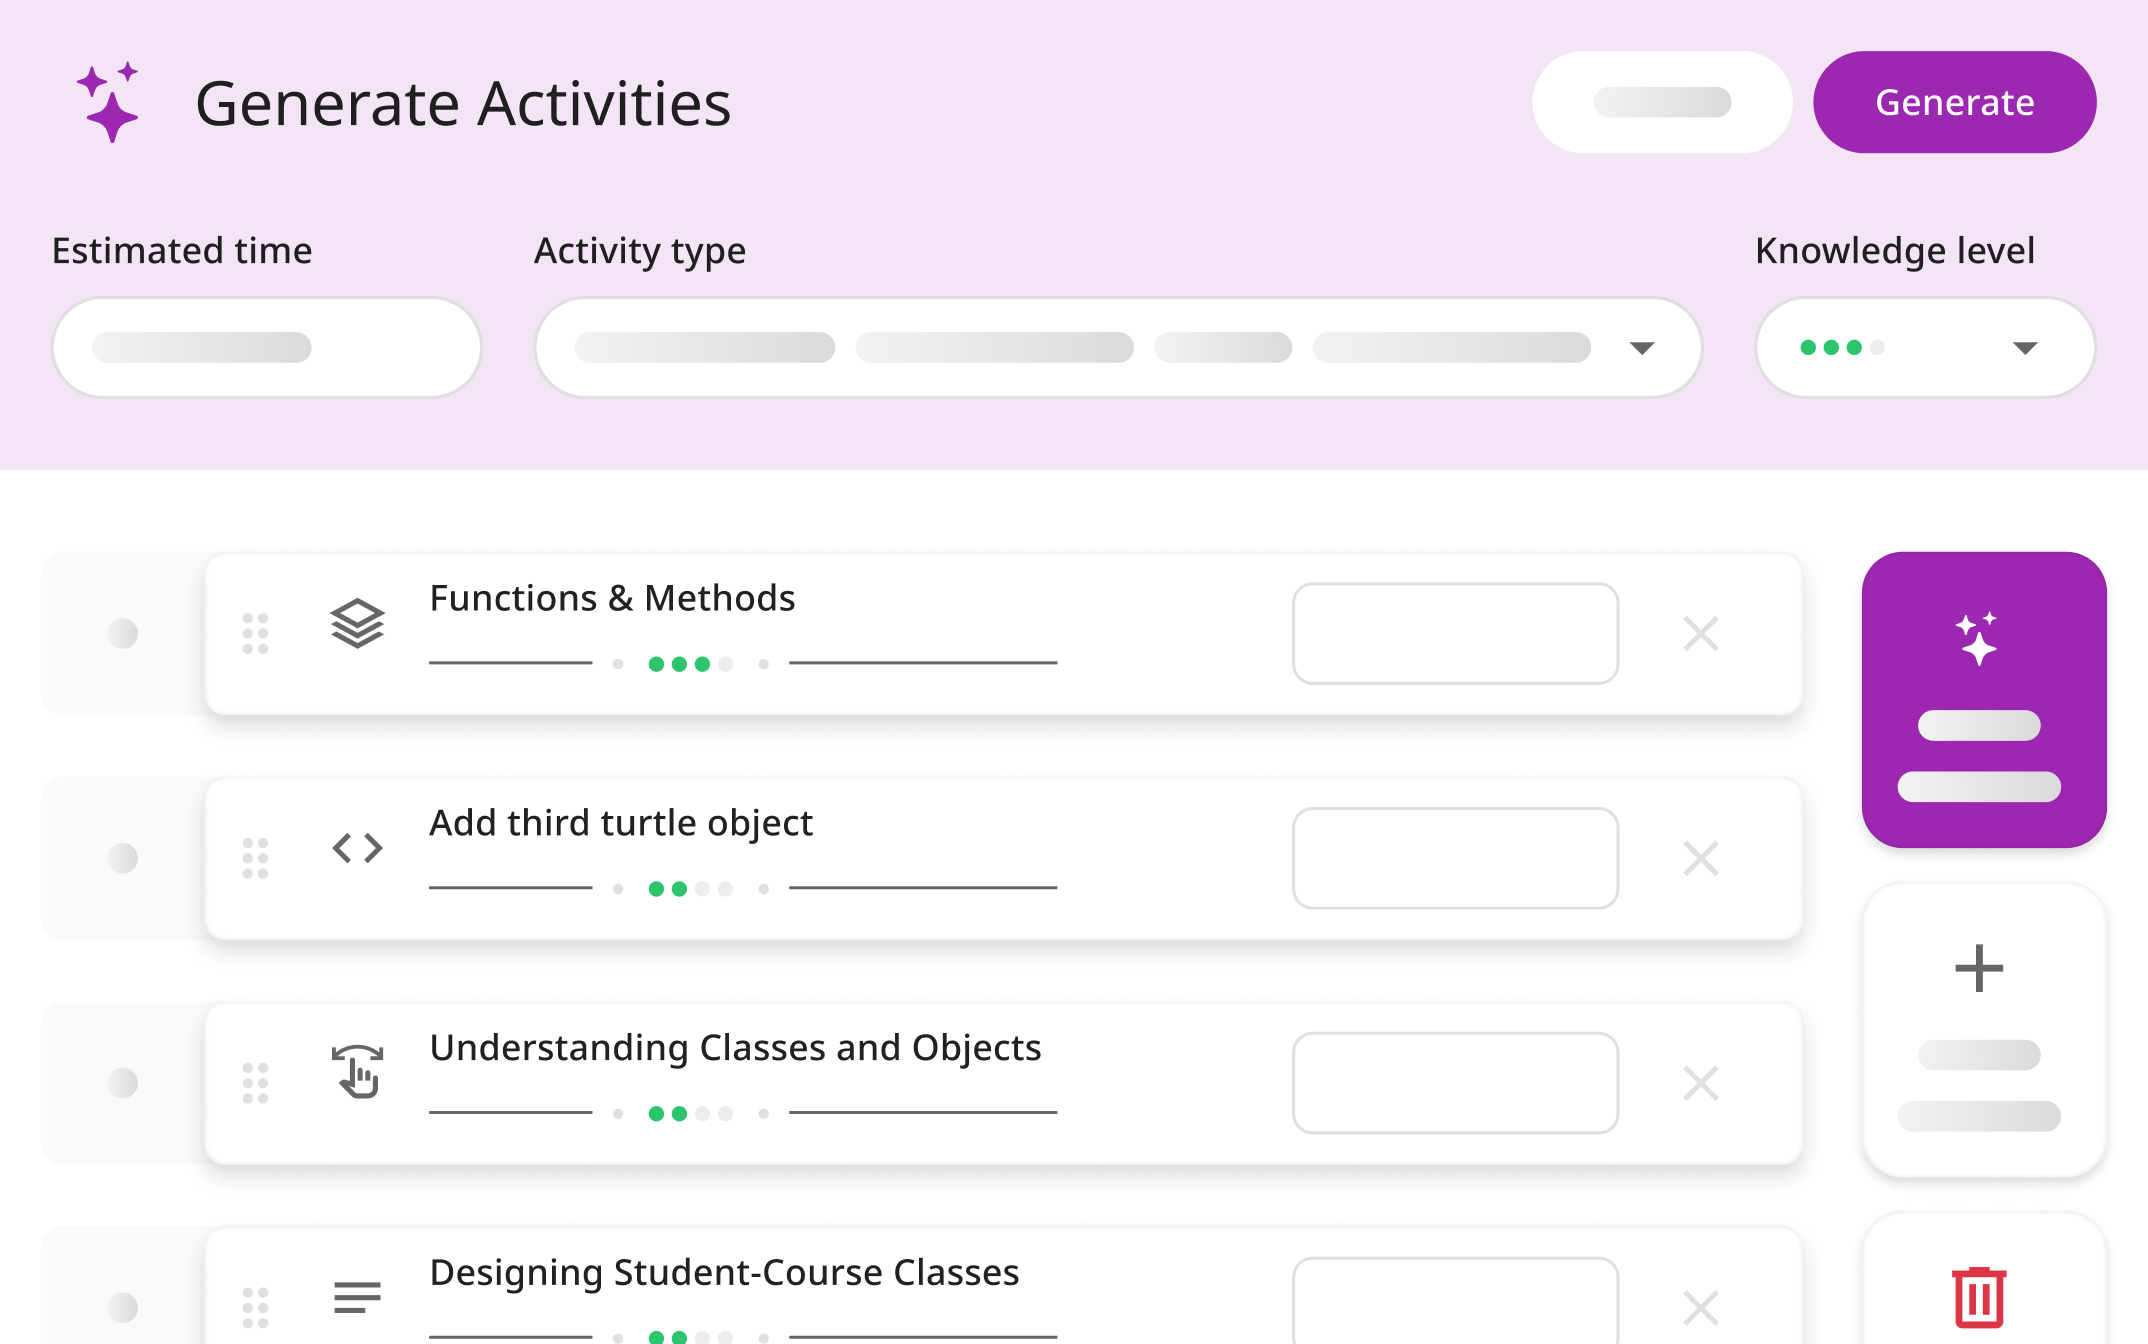Open the Activity type dropdown
This screenshot has height=1344, width=2148.
[1118, 347]
